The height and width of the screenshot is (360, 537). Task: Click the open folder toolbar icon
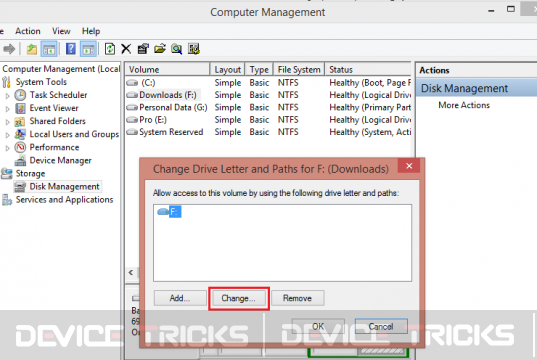(x=160, y=49)
